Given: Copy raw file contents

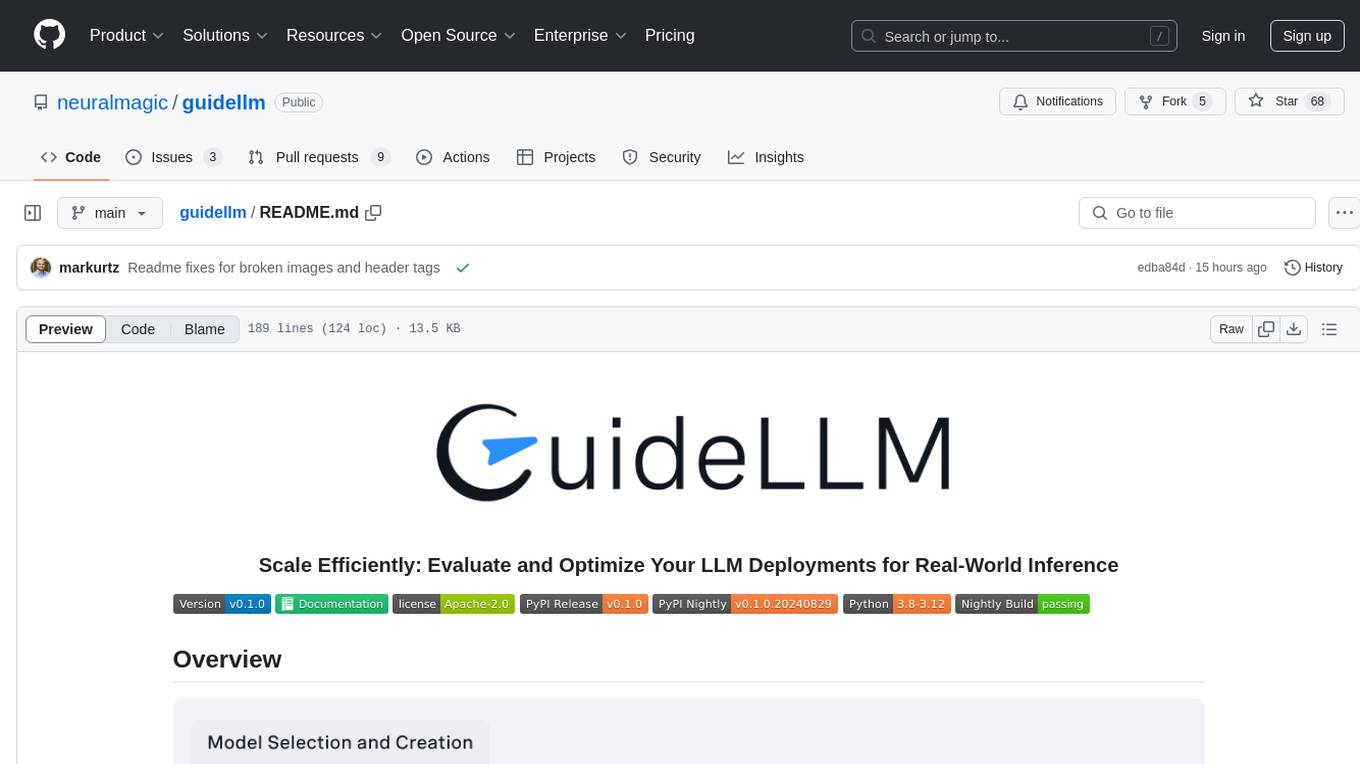Looking at the screenshot, I should coord(1266,329).
